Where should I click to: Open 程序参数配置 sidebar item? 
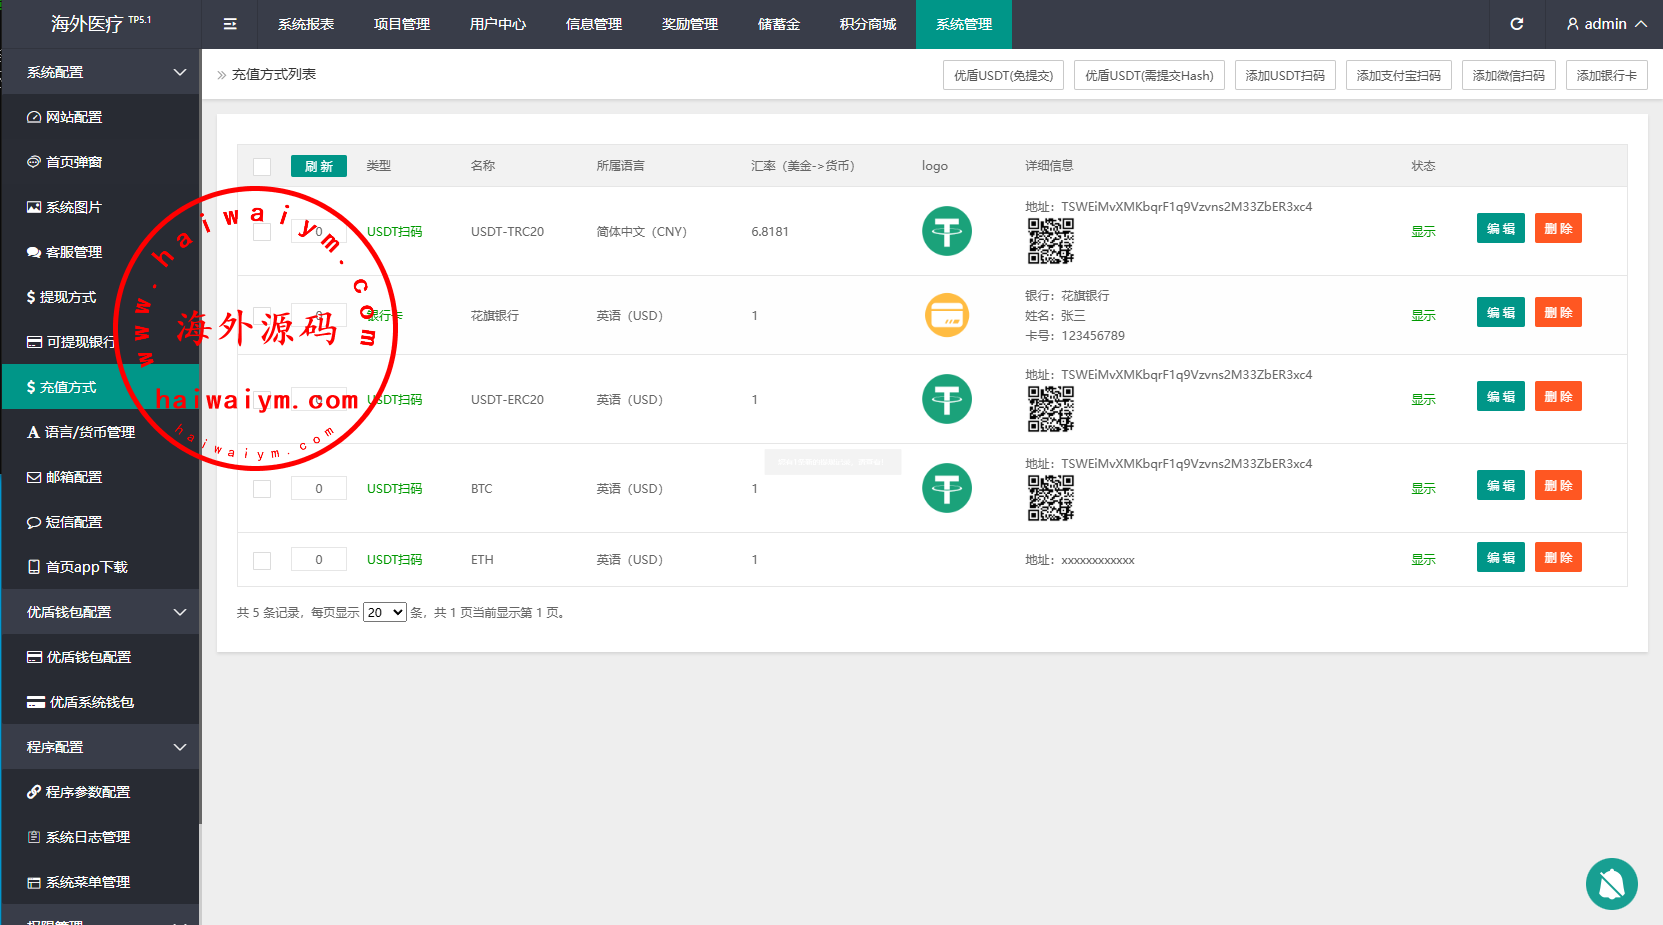[x=100, y=792]
